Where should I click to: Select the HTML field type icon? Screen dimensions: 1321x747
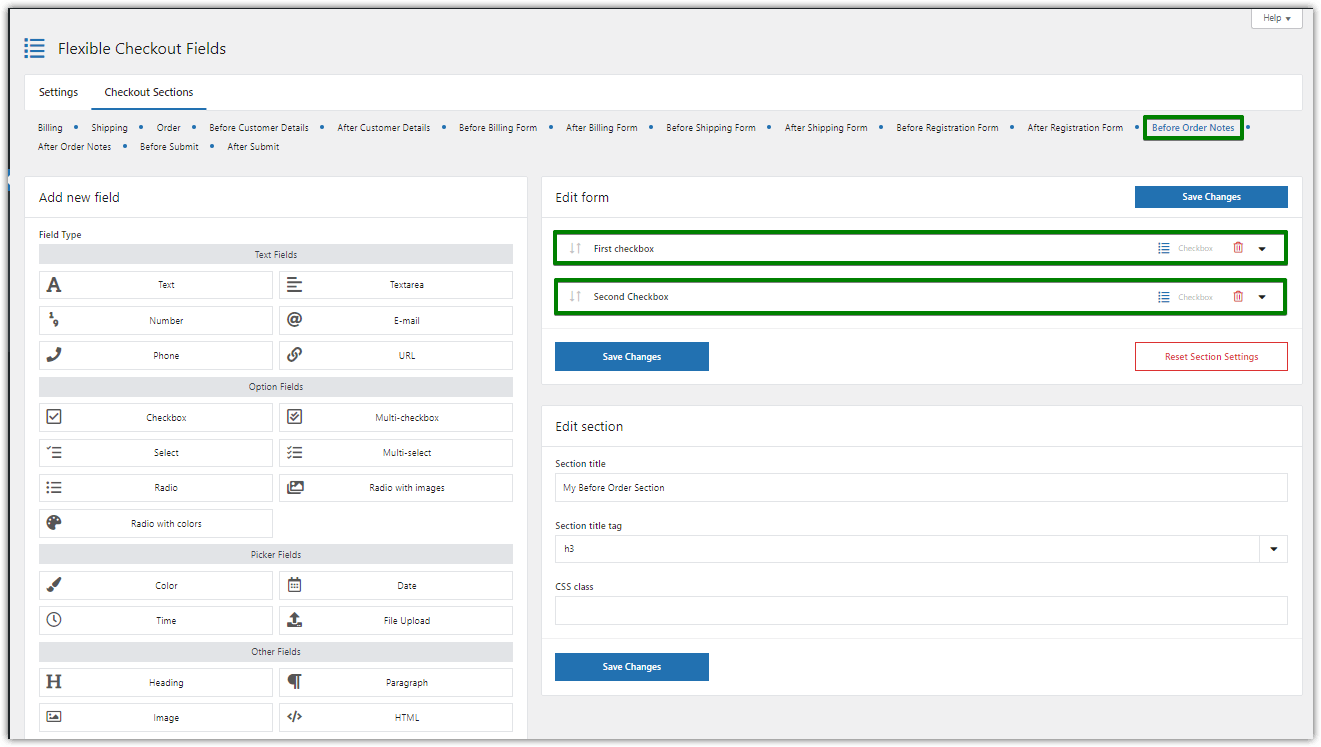coord(295,717)
